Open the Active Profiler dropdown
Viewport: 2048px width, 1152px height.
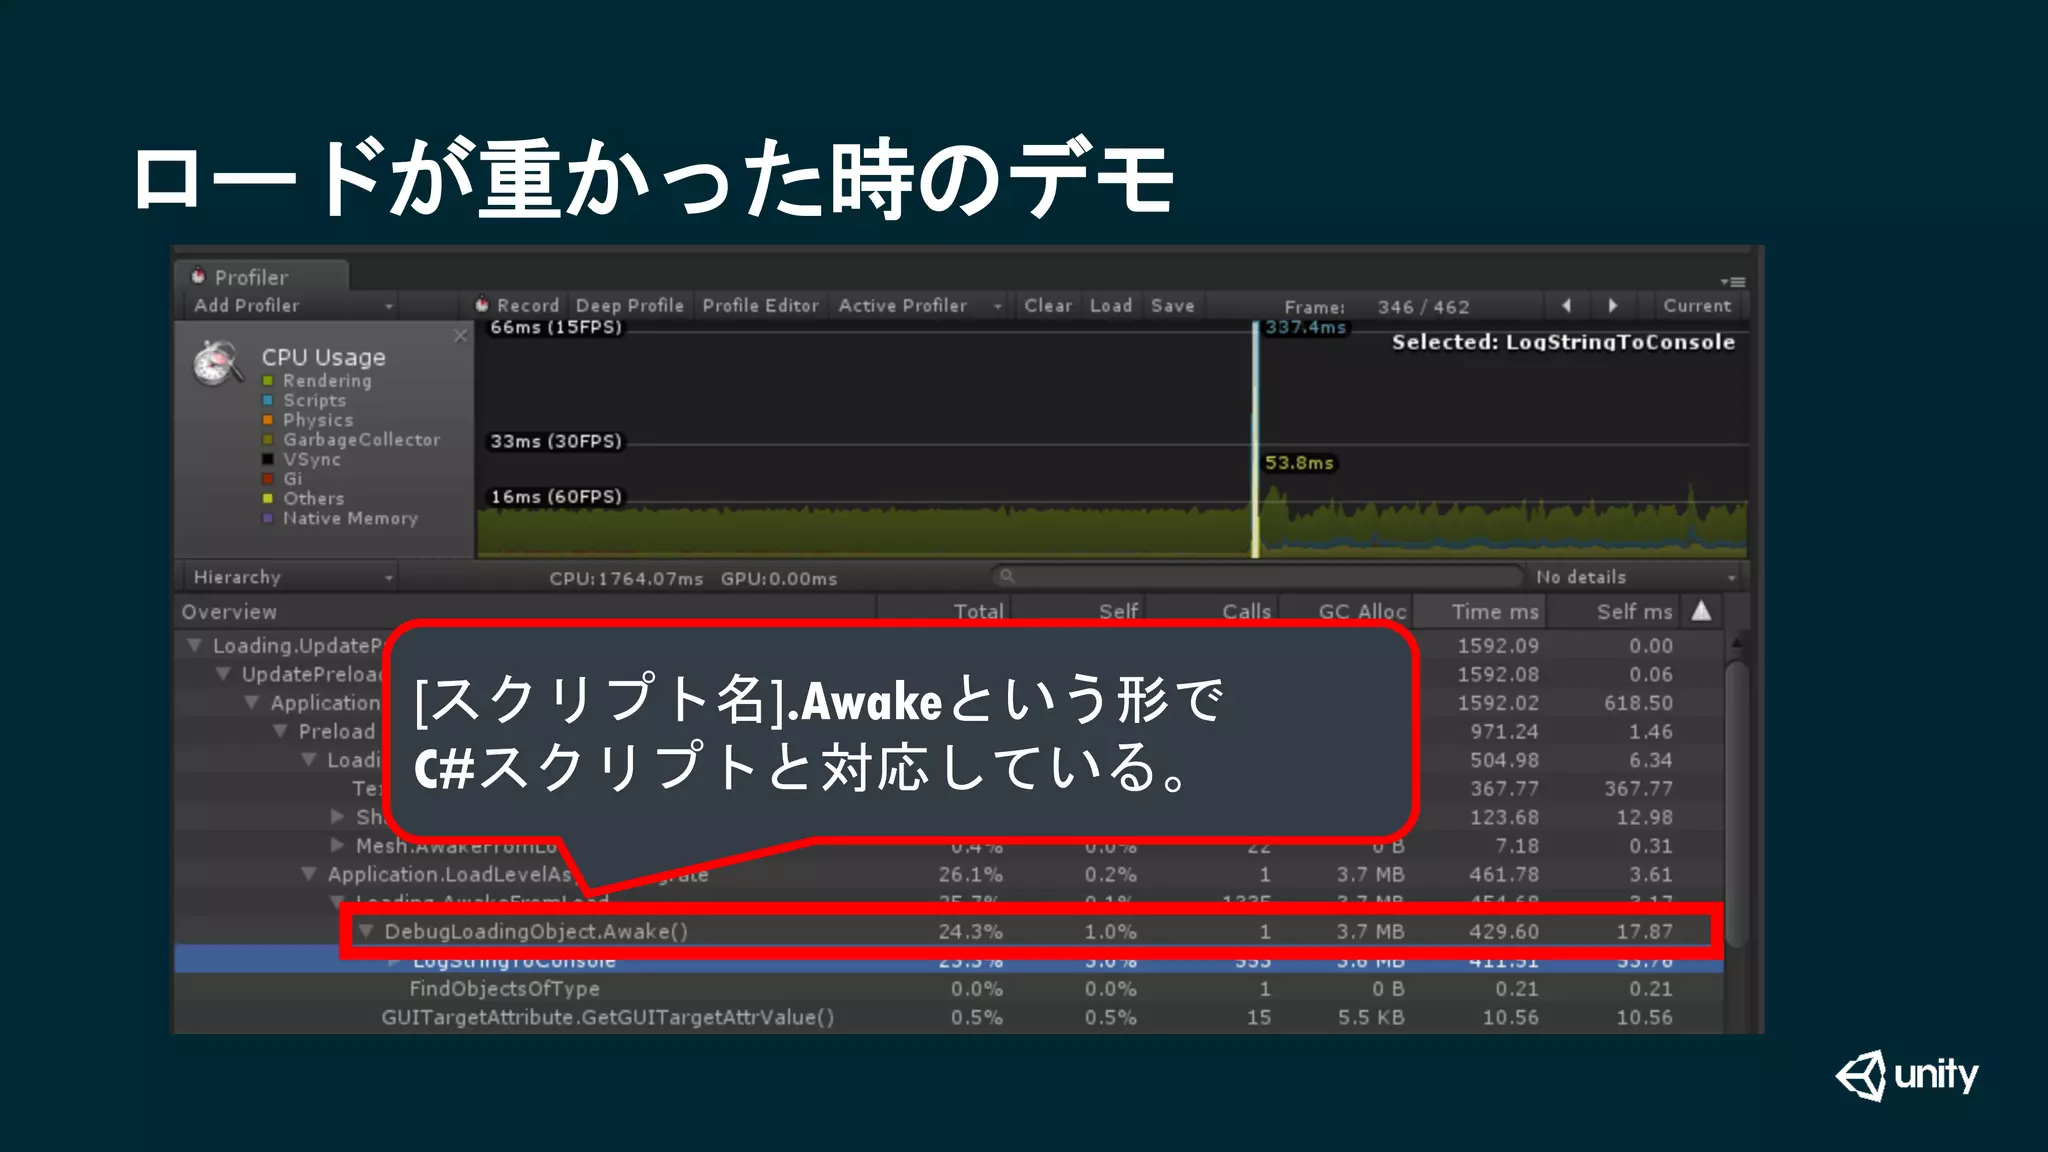[920, 305]
